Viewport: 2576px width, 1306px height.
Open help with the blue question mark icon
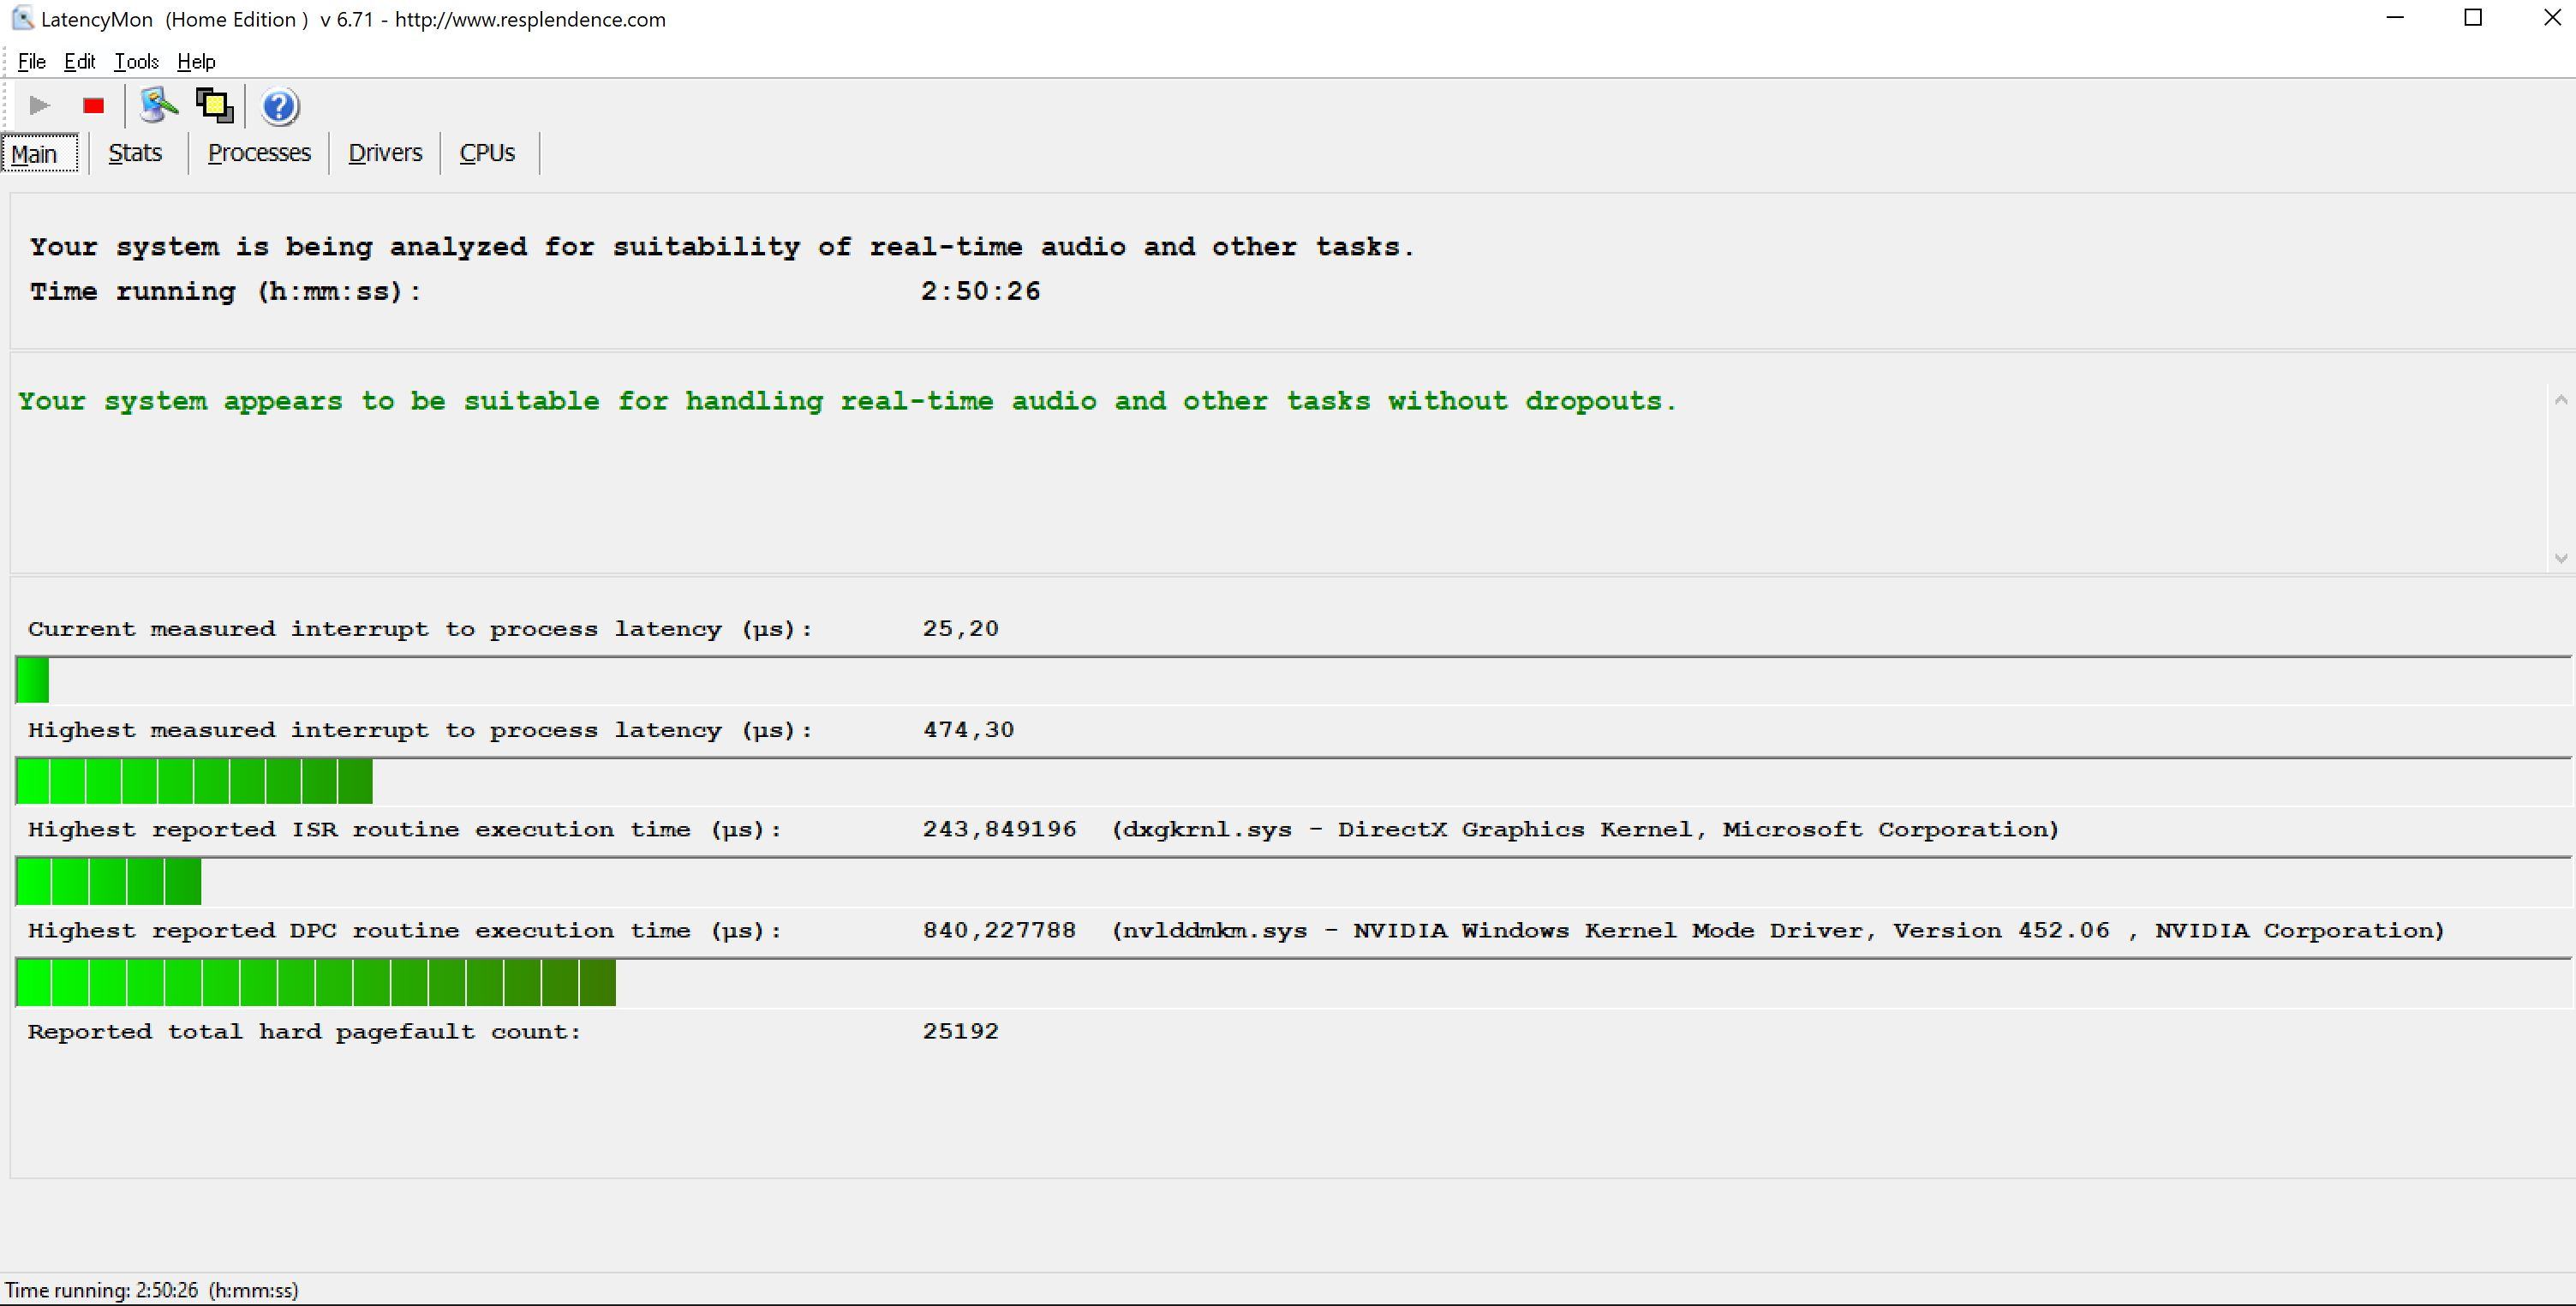tap(280, 106)
